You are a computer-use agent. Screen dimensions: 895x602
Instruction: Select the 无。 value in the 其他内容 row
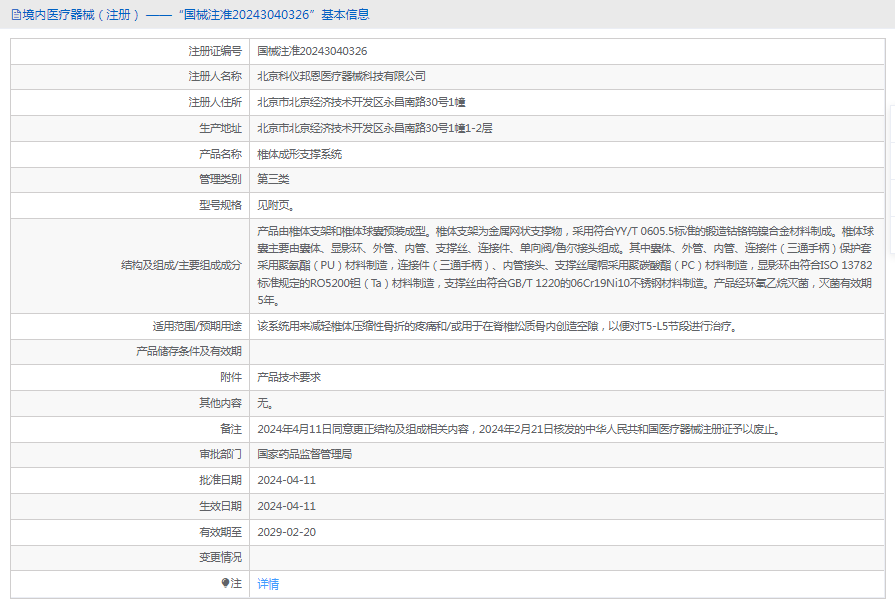(265, 403)
